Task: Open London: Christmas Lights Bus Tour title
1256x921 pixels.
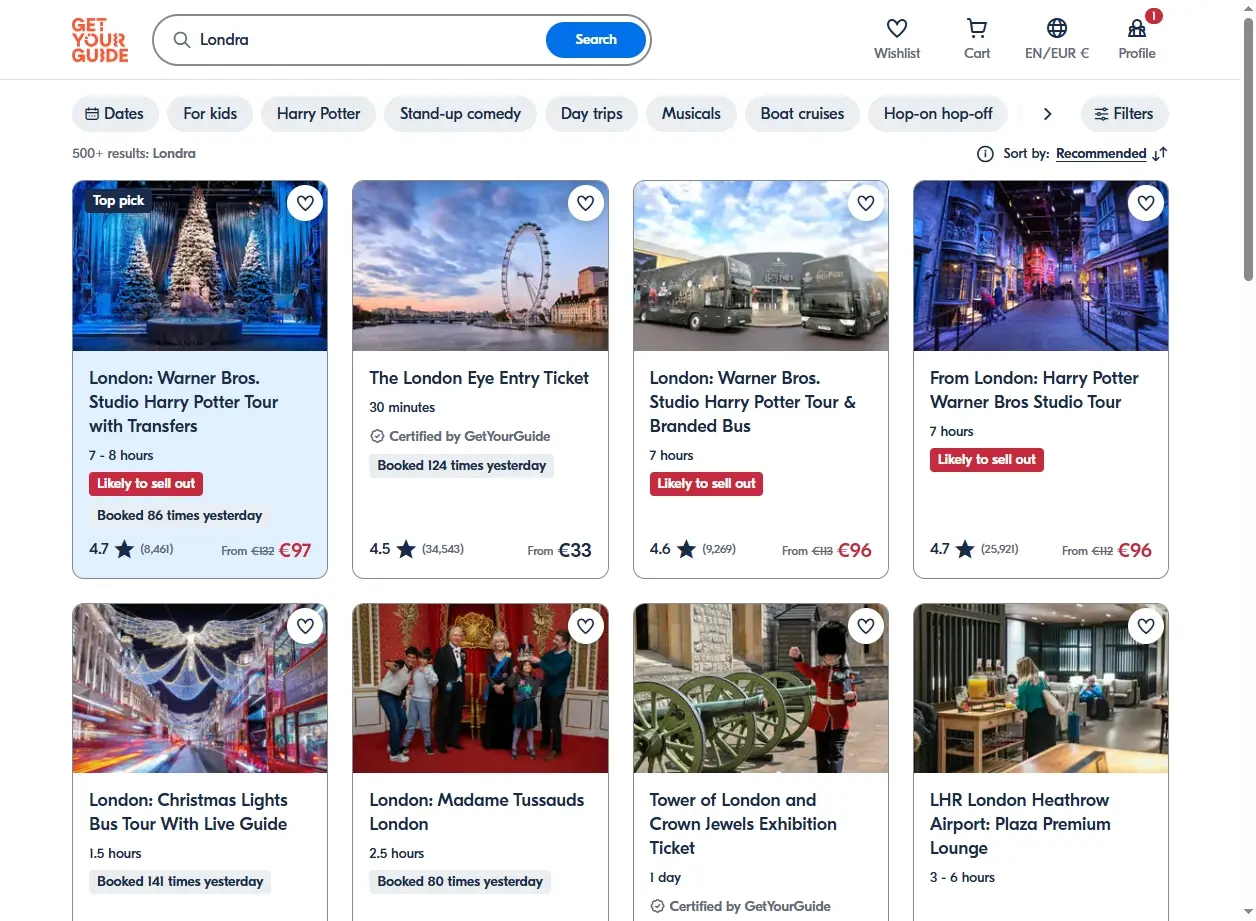Action: (x=188, y=812)
